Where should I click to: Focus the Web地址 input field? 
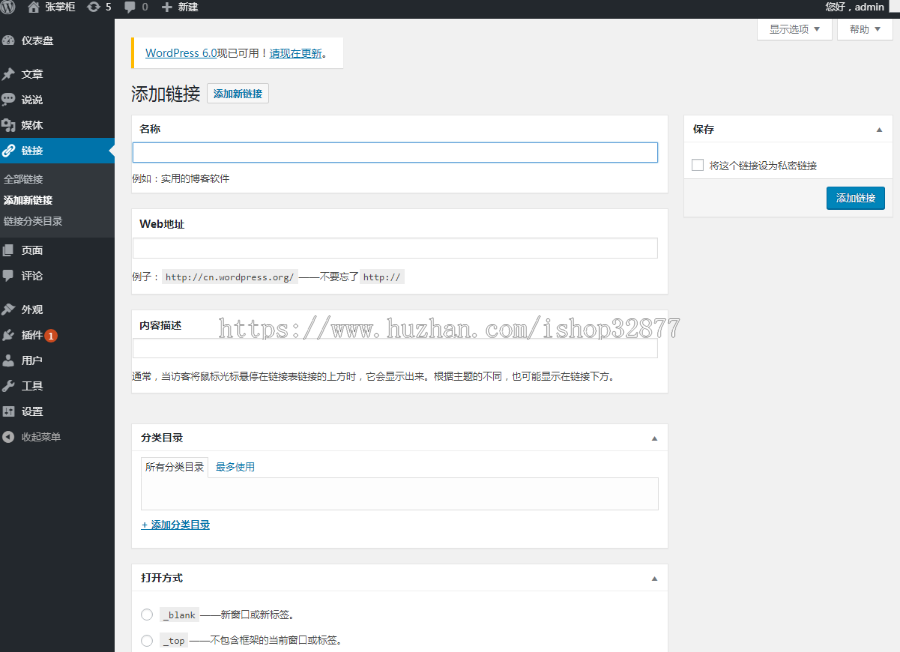point(395,249)
